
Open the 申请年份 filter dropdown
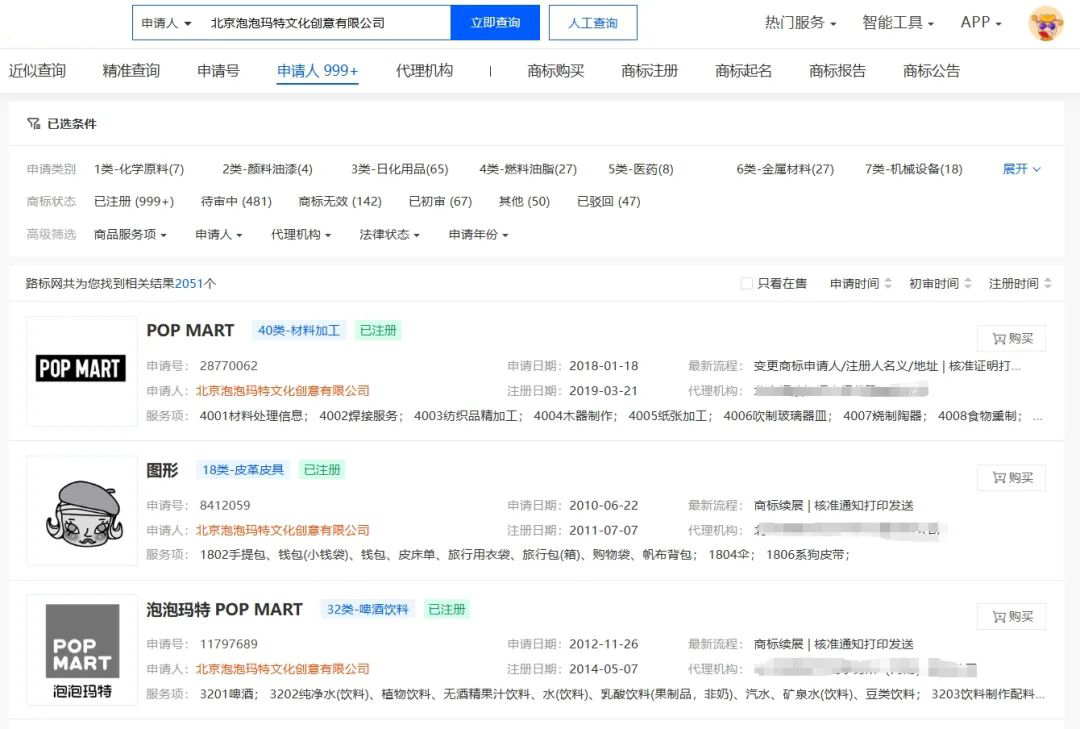pyautogui.click(x=478, y=234)
